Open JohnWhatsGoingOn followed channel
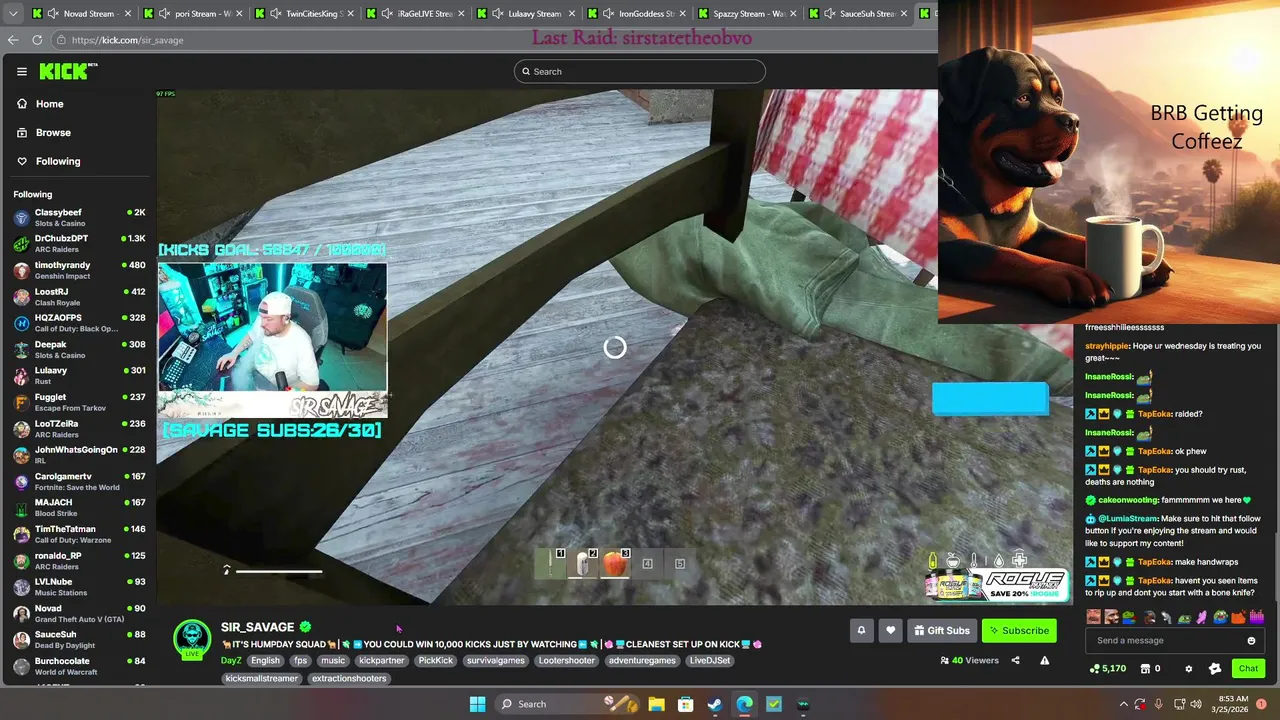 tap(78, 455)
